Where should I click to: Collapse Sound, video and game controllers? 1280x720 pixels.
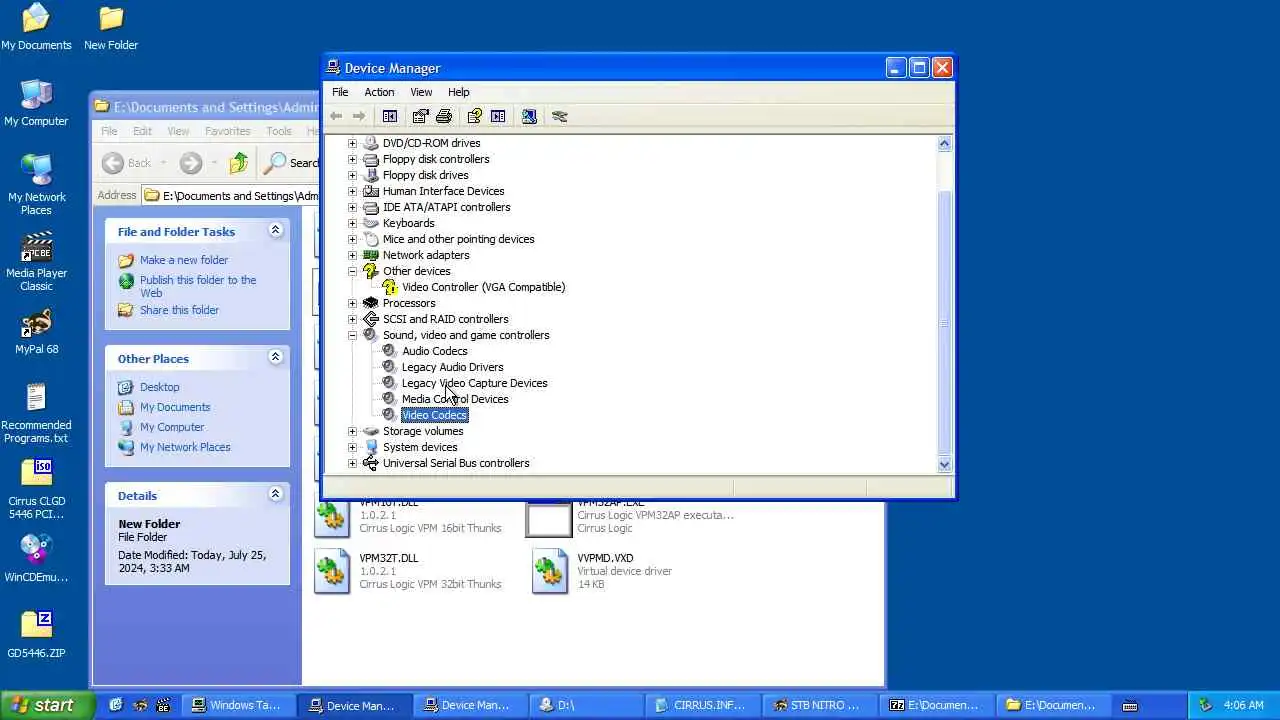(x=352, y=335)
